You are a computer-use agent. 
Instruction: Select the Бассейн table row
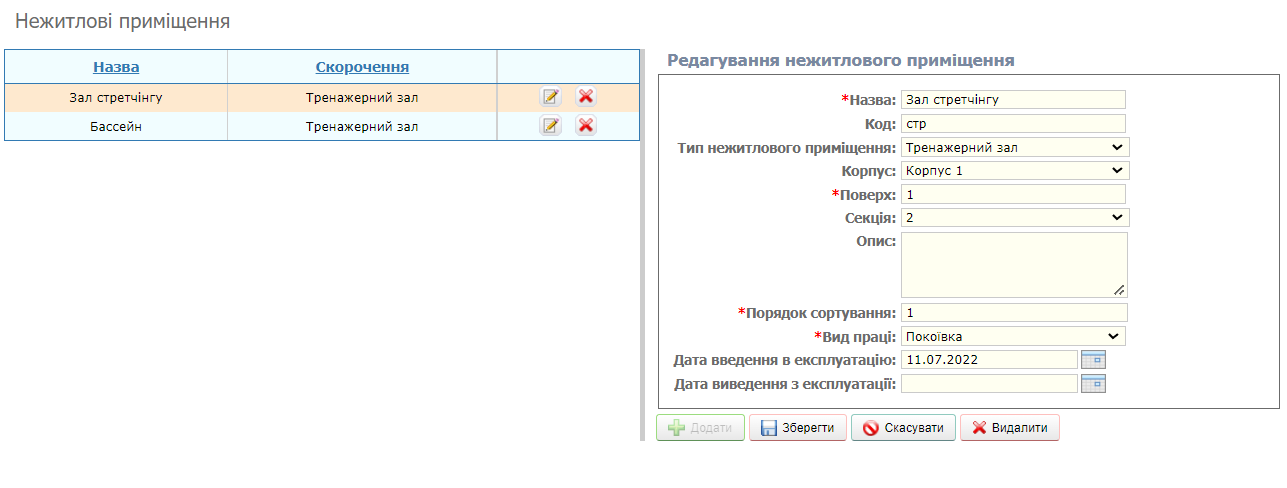coord(116,127)
